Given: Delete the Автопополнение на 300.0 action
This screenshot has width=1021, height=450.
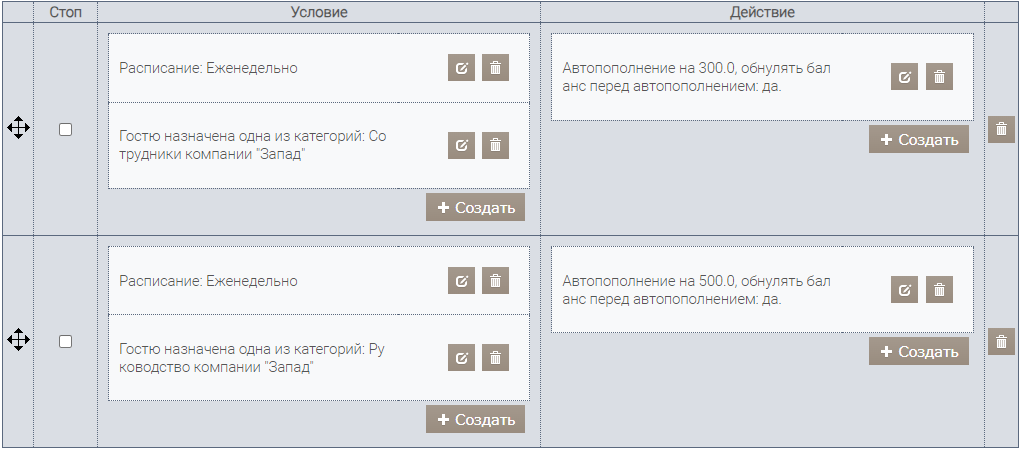Looking at the screenshot, I should coord(939,77).
